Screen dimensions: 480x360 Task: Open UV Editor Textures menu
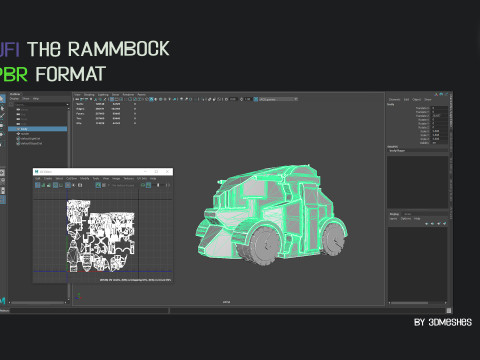[129, 179]
